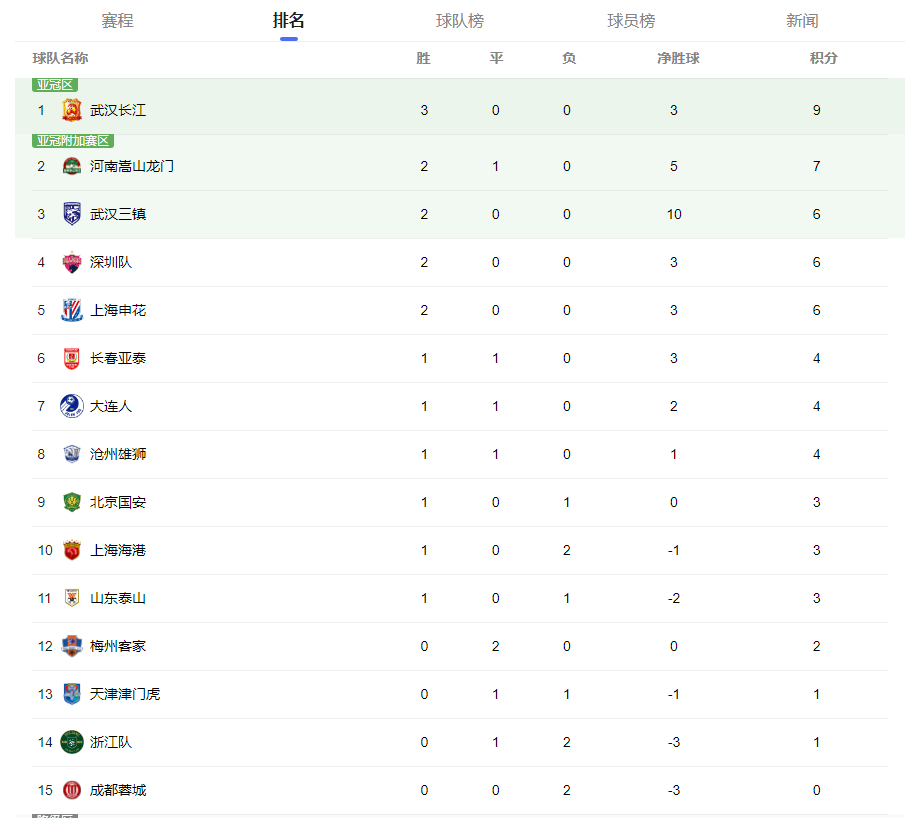Open the 梅州客家 team name link
This screenshot has width=906, height=818.
click(x=118, y=646)
